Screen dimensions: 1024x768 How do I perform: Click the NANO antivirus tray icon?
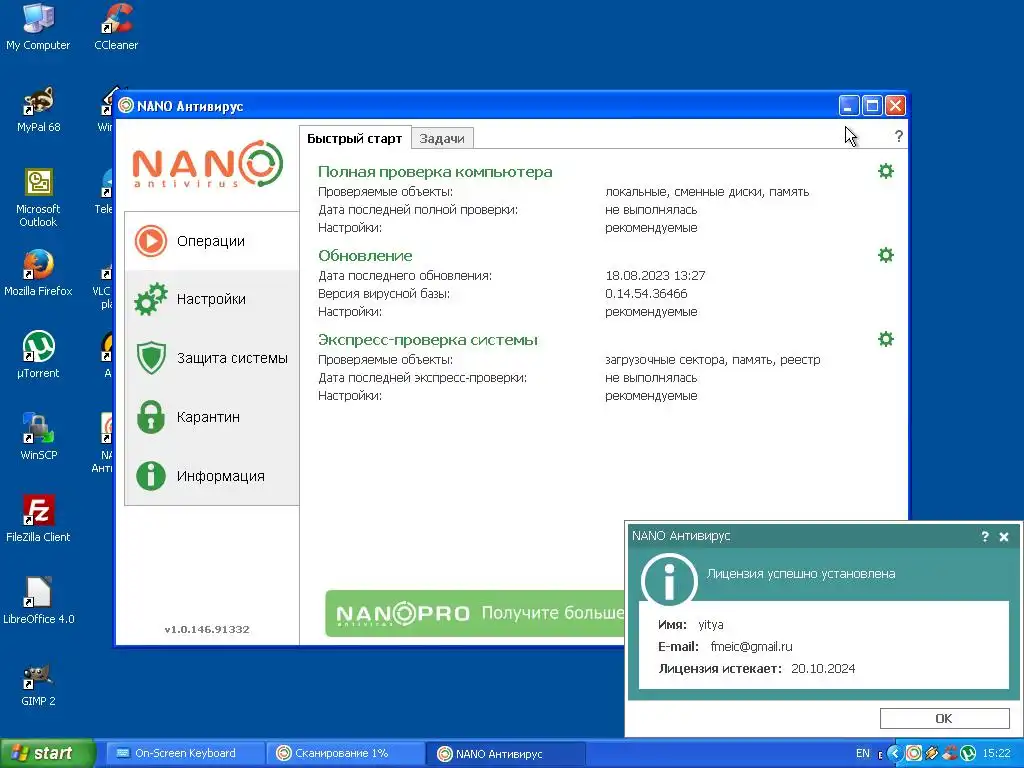tap(914, 754)
